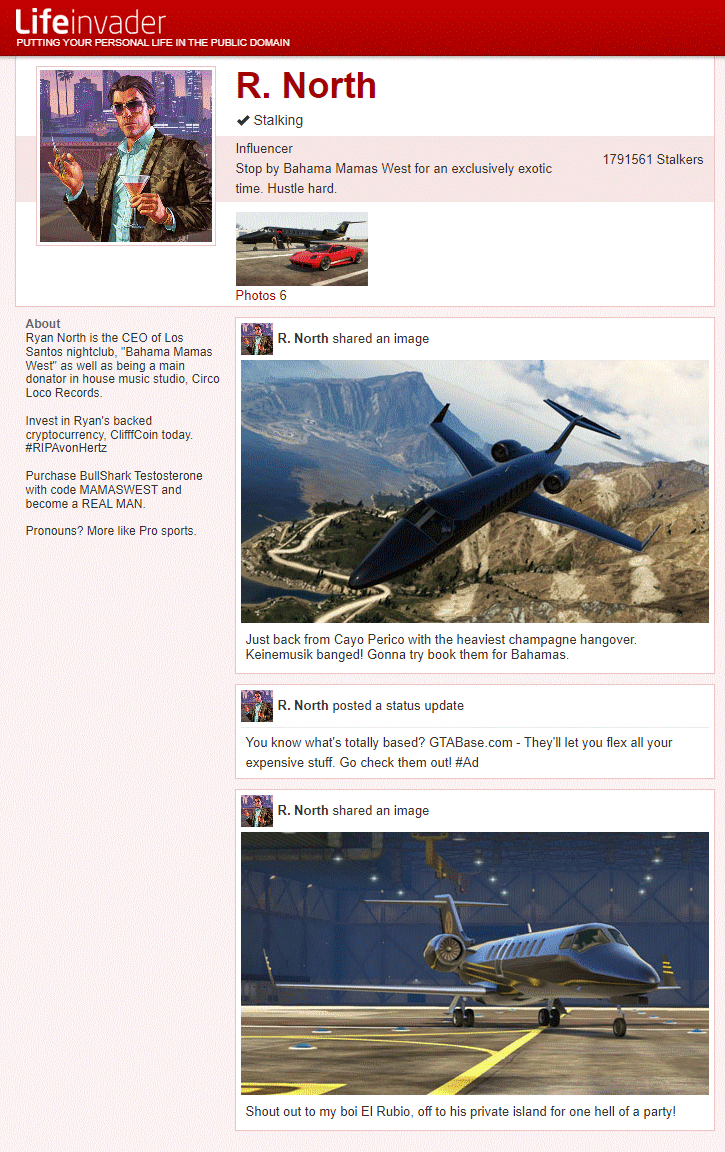Open R. North name on status update post

[x=303, y=706]
